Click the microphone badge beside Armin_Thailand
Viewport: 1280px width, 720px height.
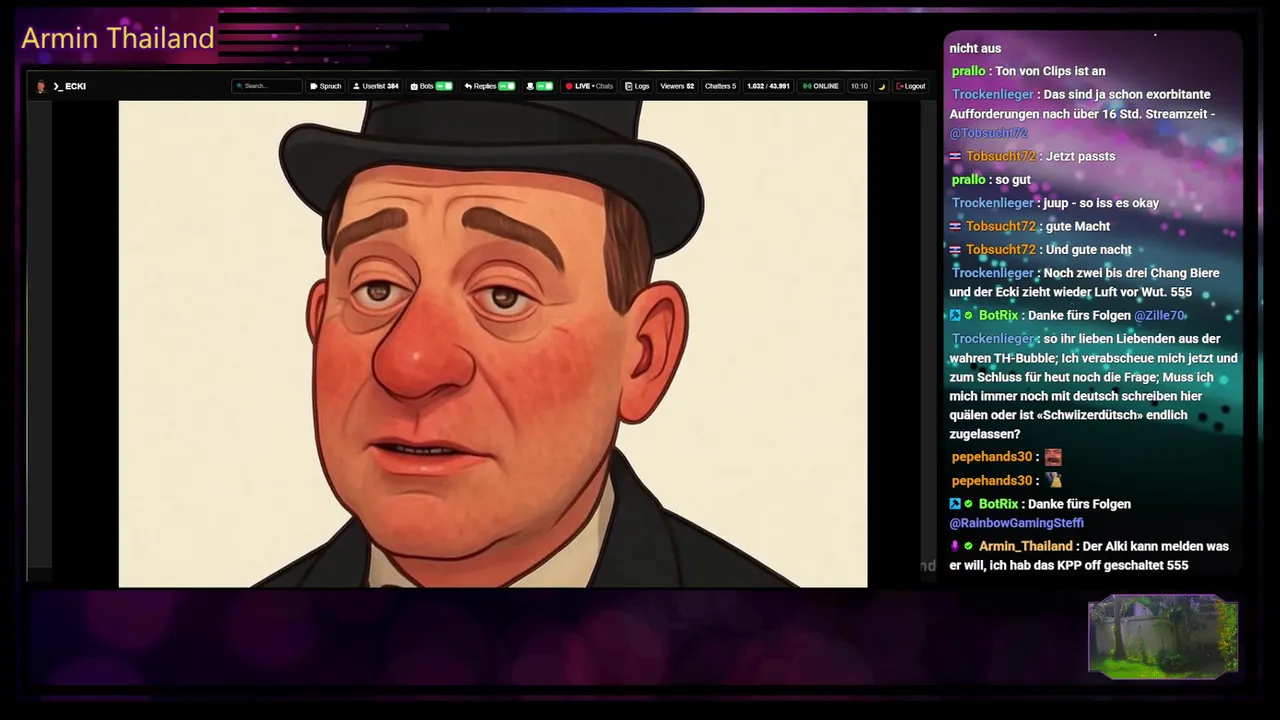tap(955, 546)
